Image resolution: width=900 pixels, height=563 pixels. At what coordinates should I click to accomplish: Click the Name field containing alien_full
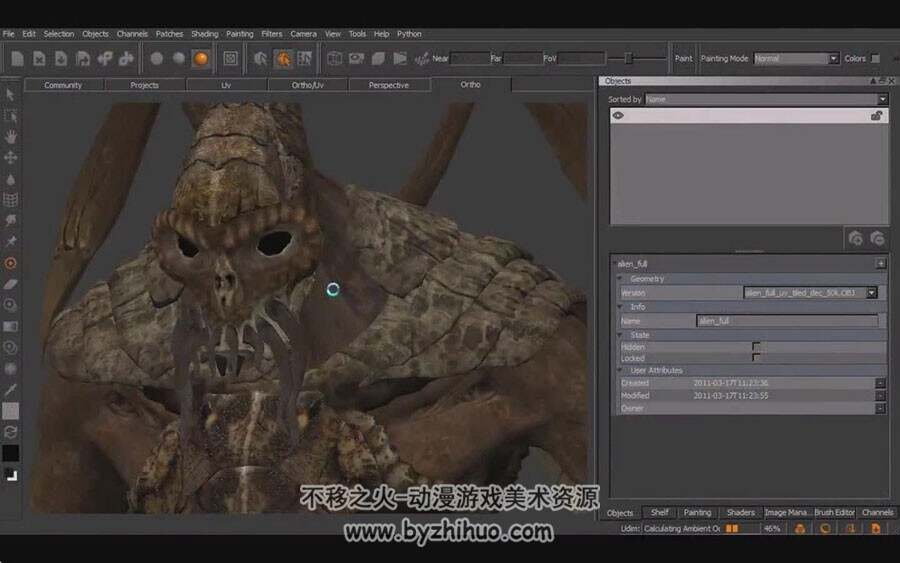coord(787,321)
